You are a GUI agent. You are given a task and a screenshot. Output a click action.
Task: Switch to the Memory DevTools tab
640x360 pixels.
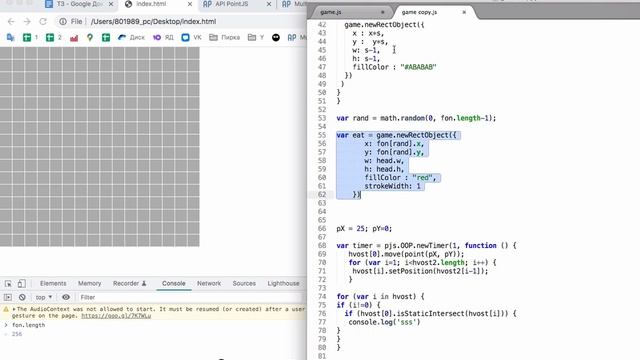point(89,283)
